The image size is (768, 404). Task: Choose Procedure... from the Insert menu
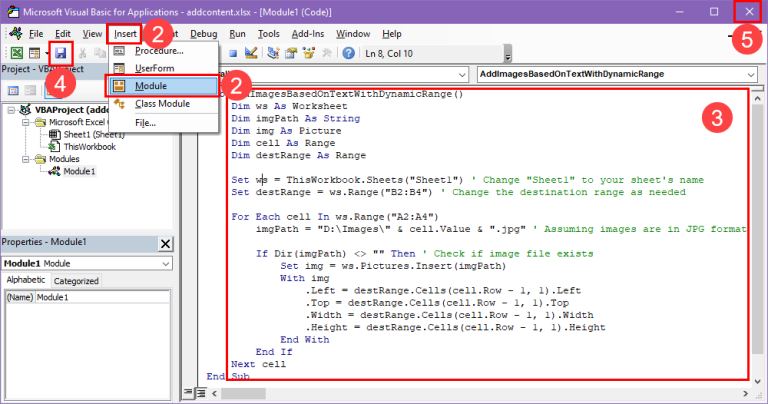coord(164,50)
